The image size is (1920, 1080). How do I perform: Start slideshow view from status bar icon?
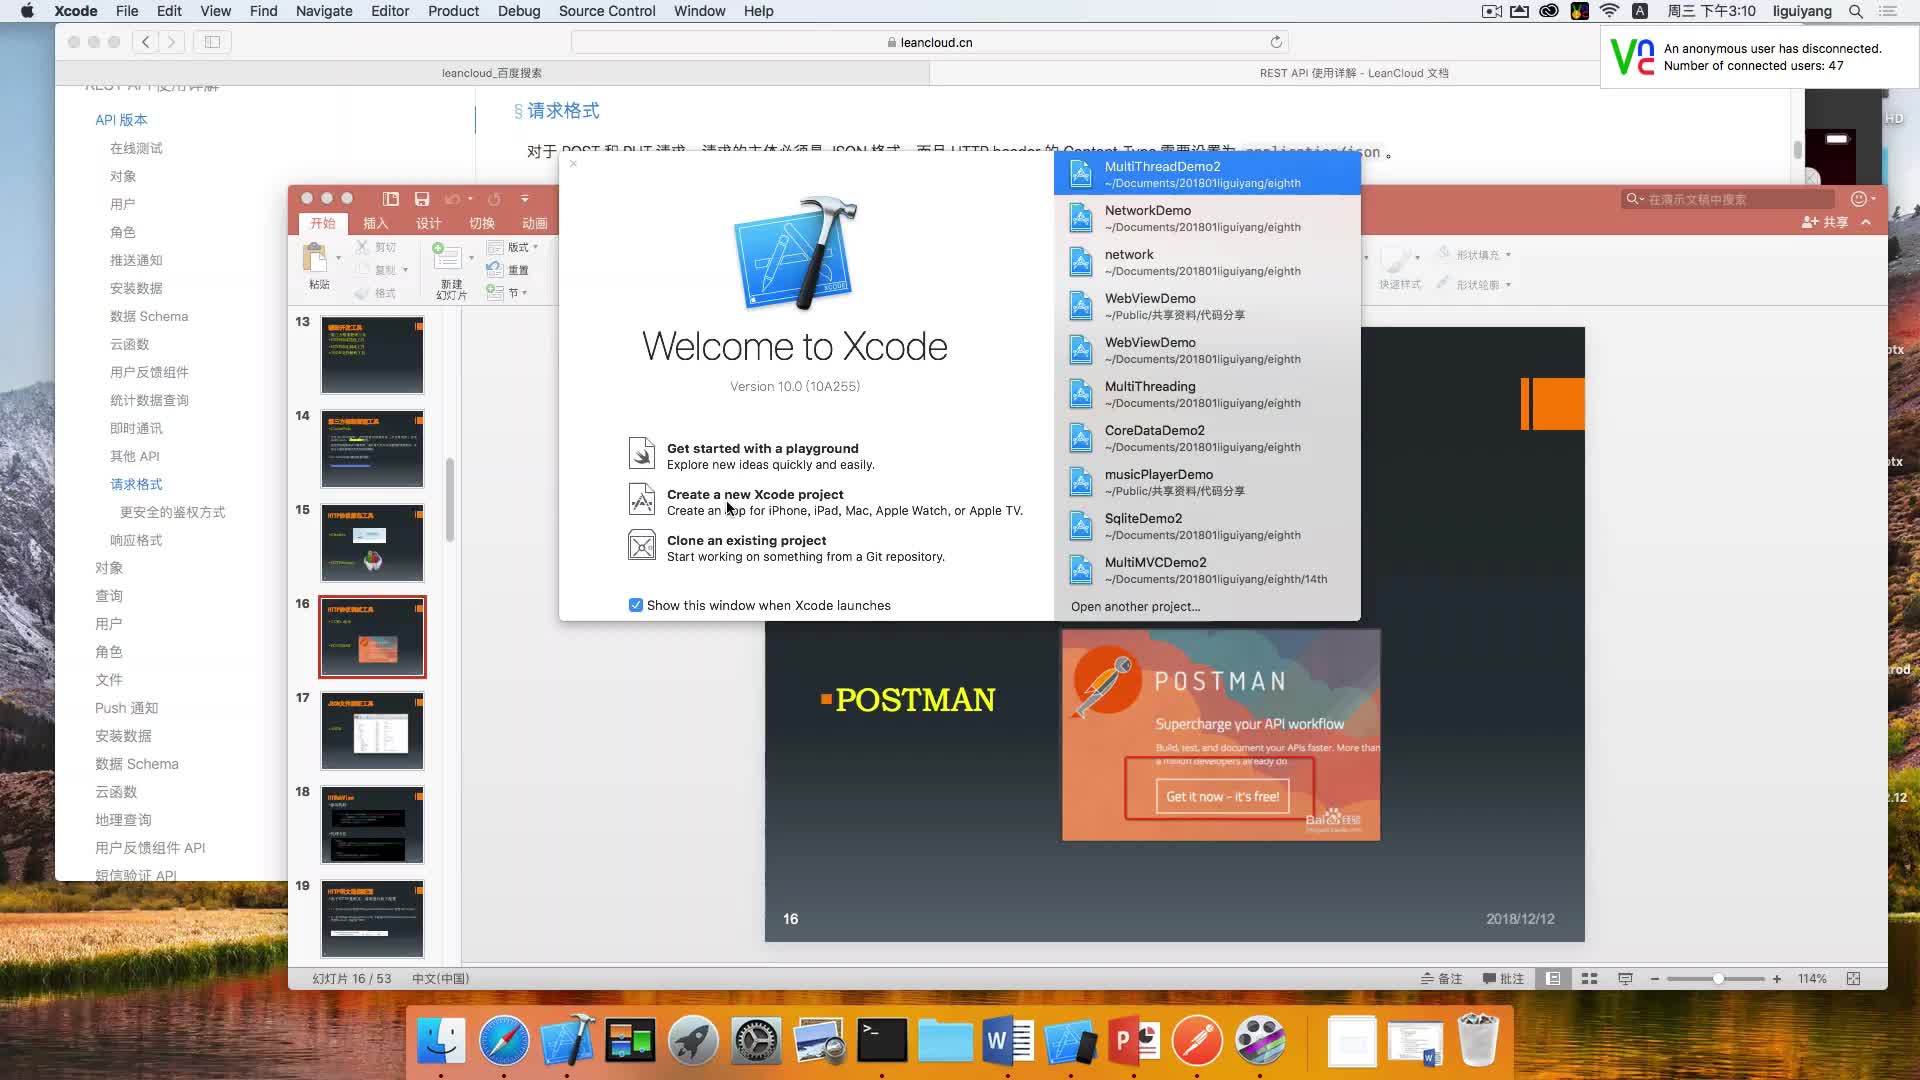[1625, 979]
